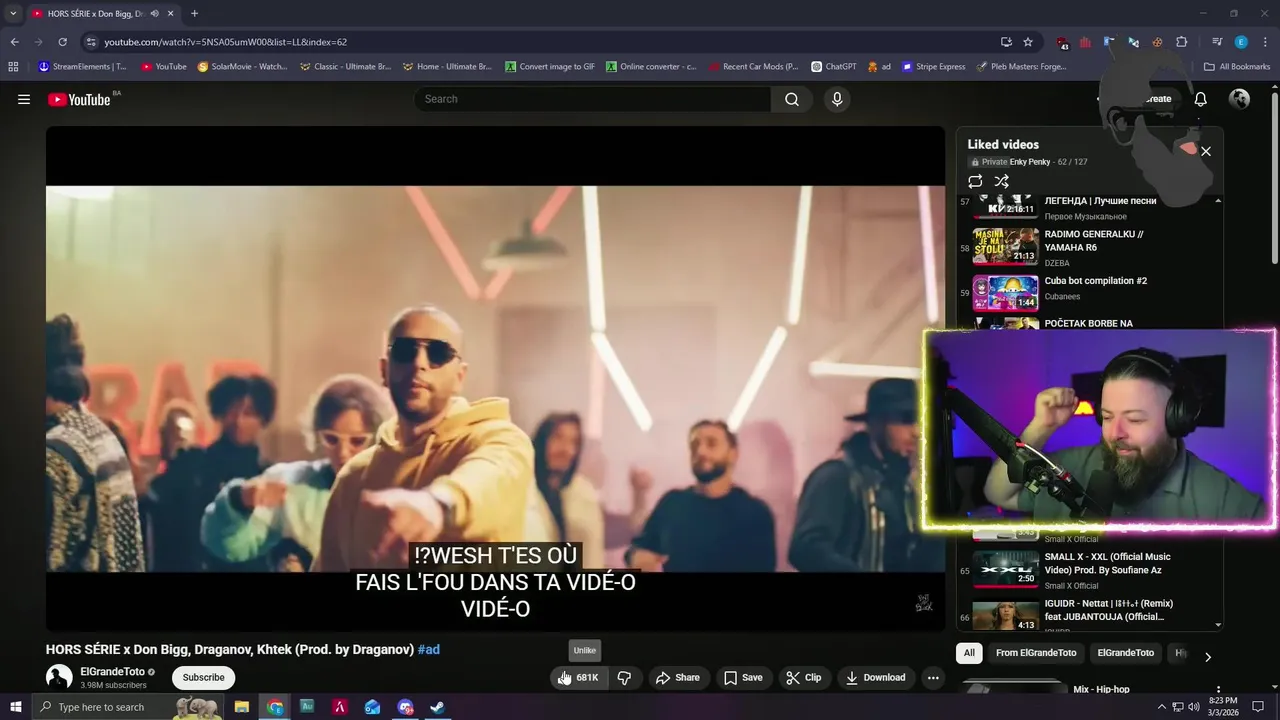Screen dimensions: 1280x720
Task: Dislike this video
Action: [624, 678]
